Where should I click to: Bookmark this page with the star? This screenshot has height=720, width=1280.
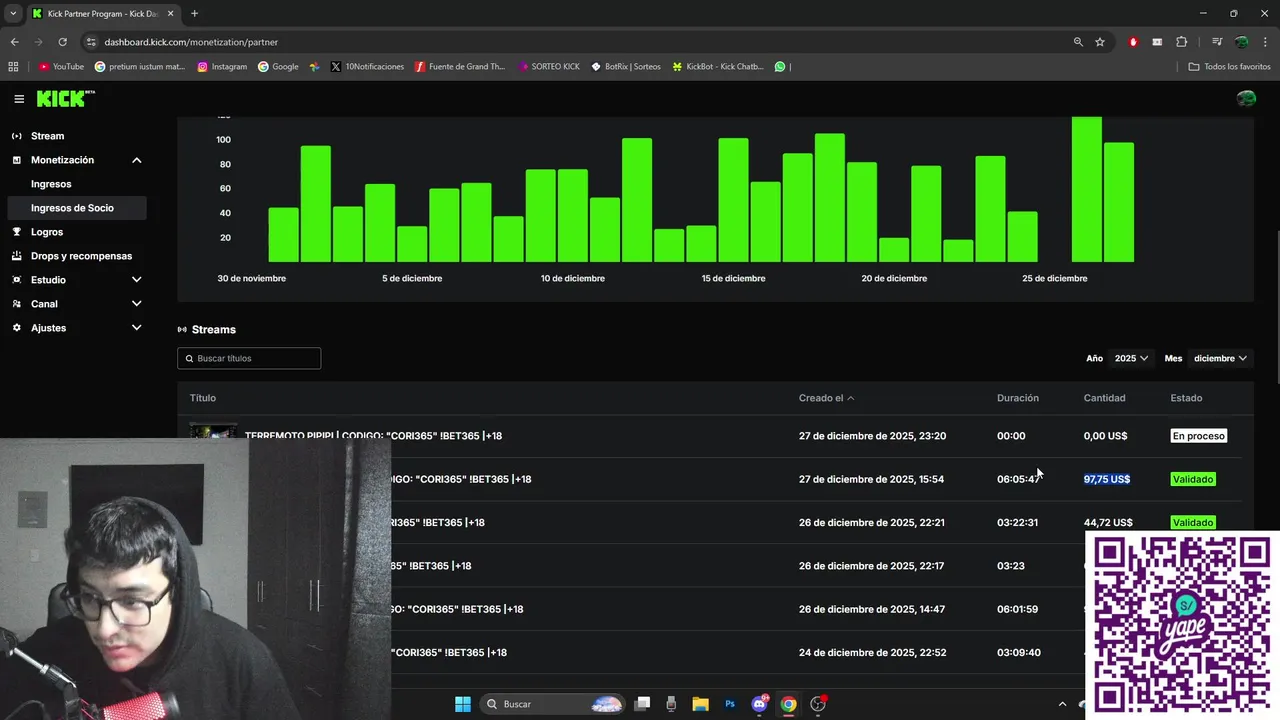tap(1100, 42)
